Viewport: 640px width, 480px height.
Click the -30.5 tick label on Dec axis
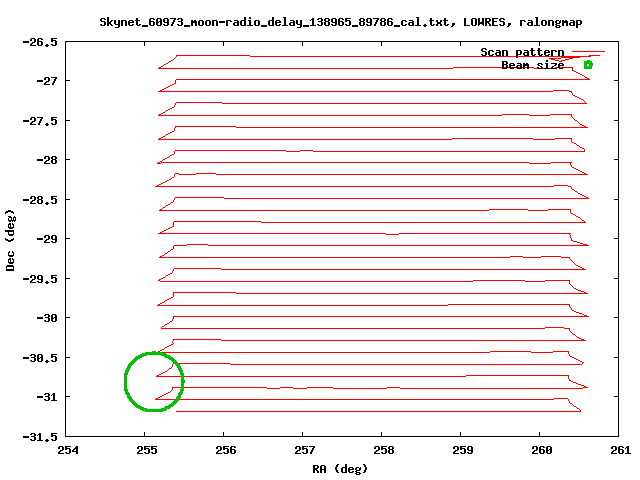pos(40,358)
